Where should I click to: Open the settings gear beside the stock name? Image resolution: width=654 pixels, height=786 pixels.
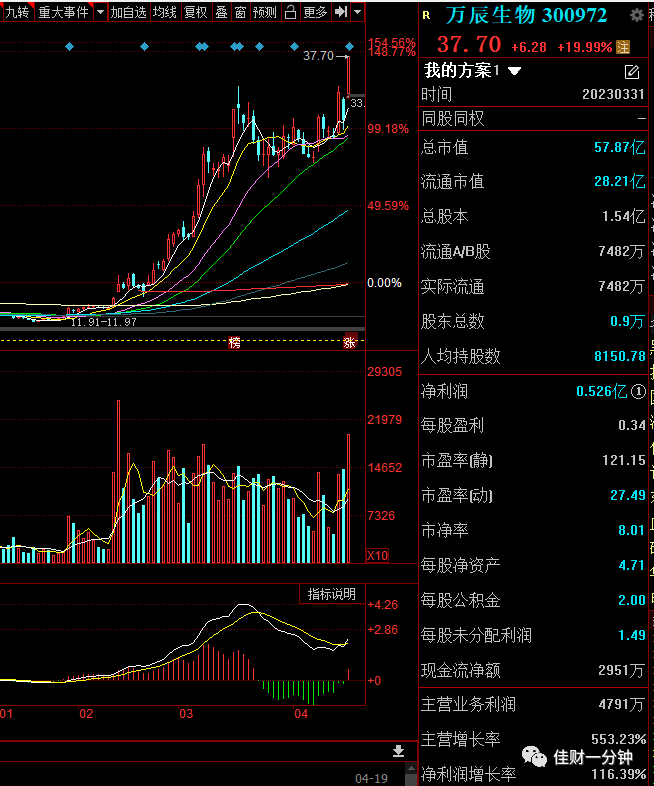tap(636, 16)
